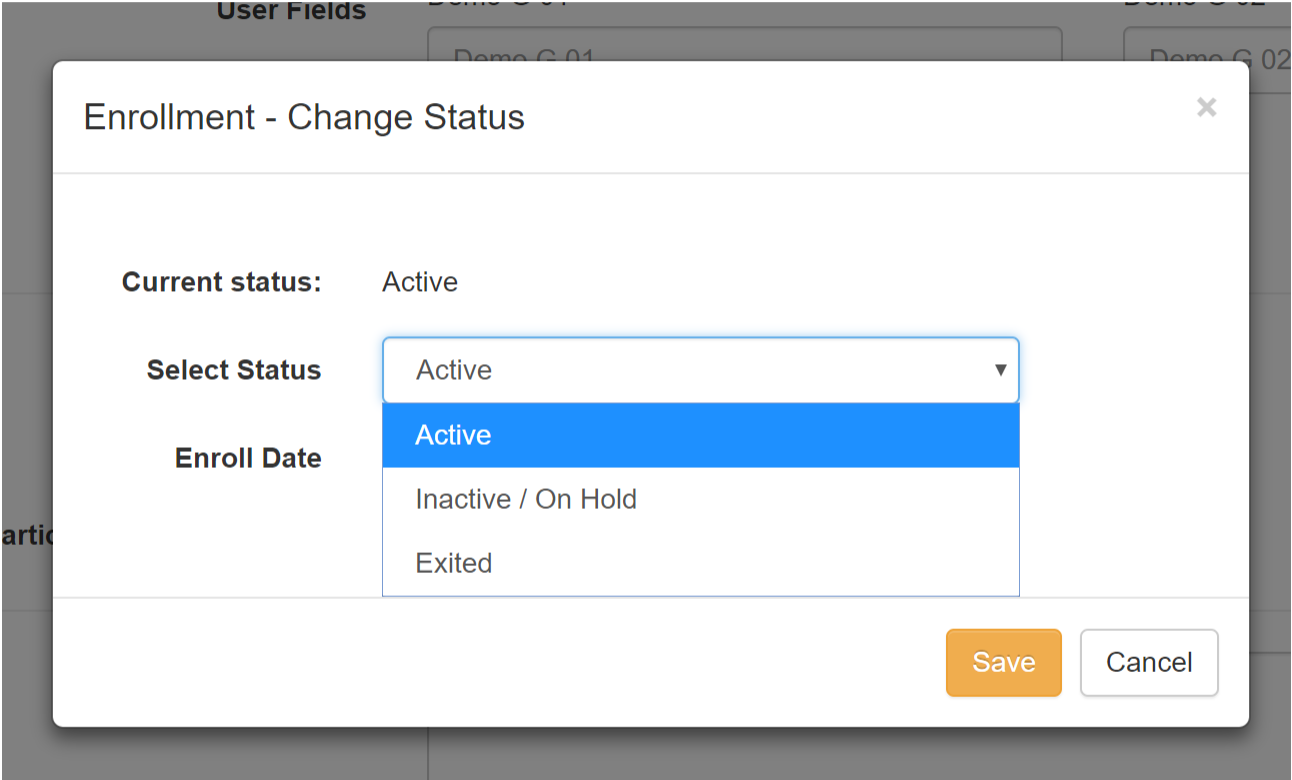
Task: Click the Current status label
Action: [221, 282]
